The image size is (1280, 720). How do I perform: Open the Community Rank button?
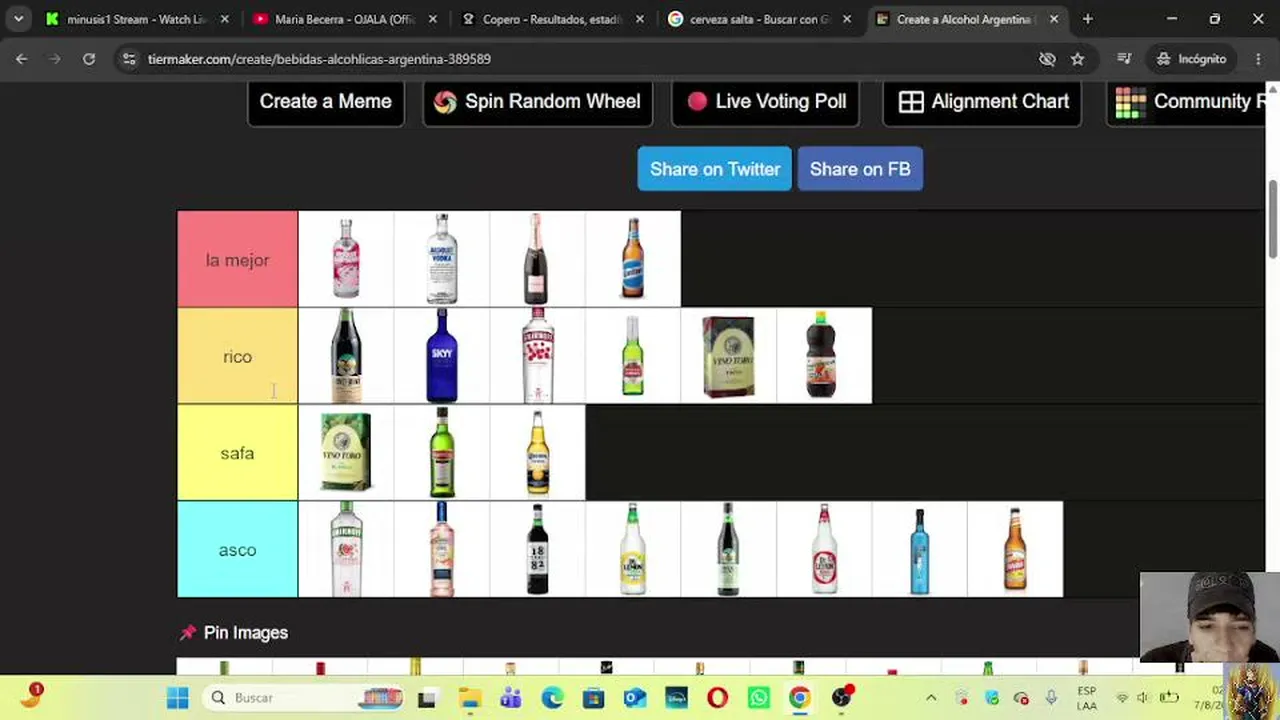[x=1186, y=102]
